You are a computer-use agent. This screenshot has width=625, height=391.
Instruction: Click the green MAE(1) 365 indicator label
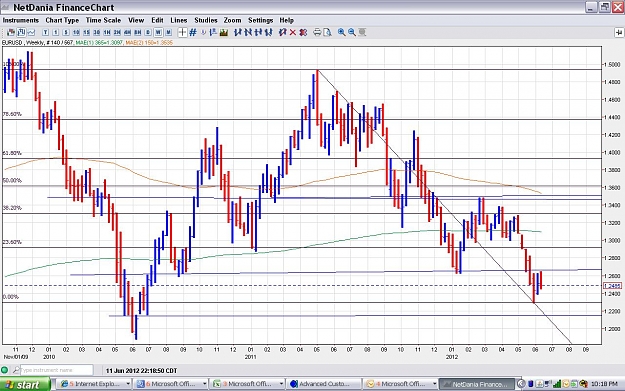(99, 42)
